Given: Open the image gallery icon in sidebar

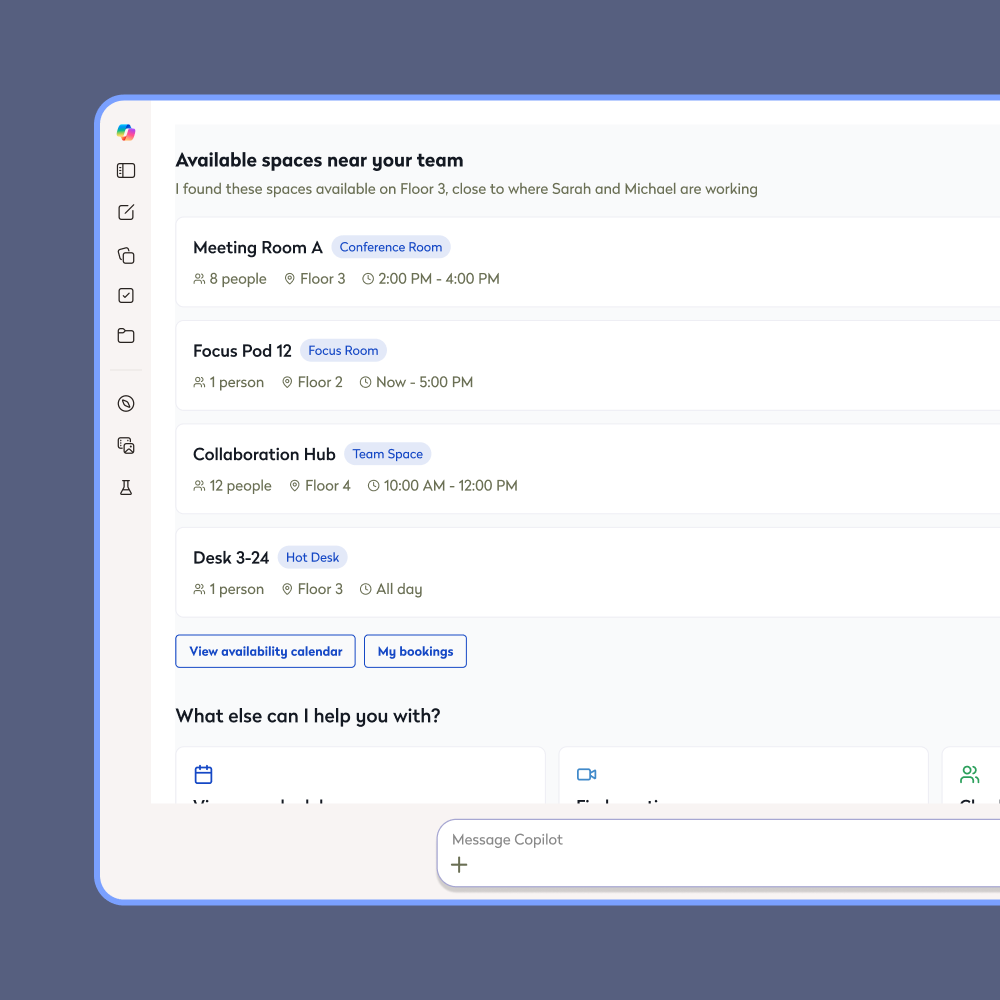Looking at the screenshot, I should [126, 445].
